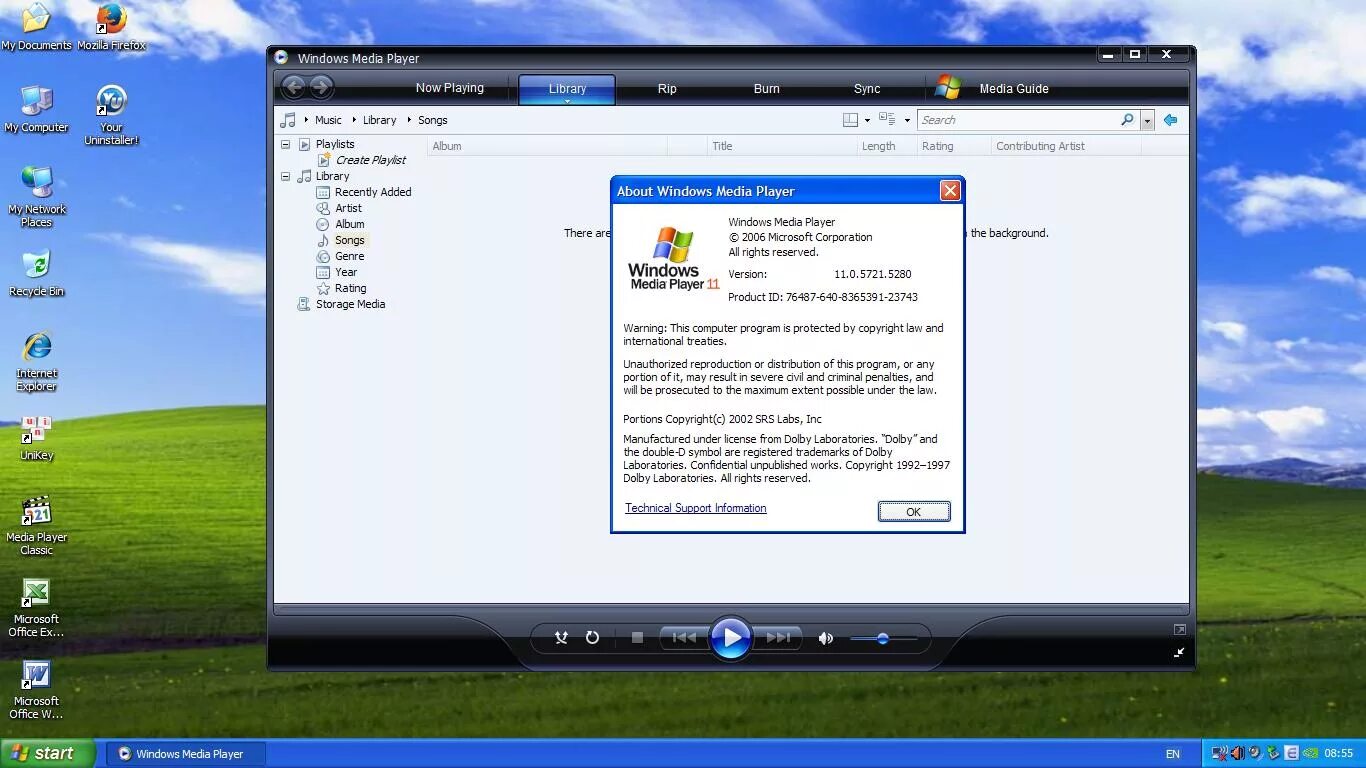
Task: Open the Start menu
Action: (48, 754)
